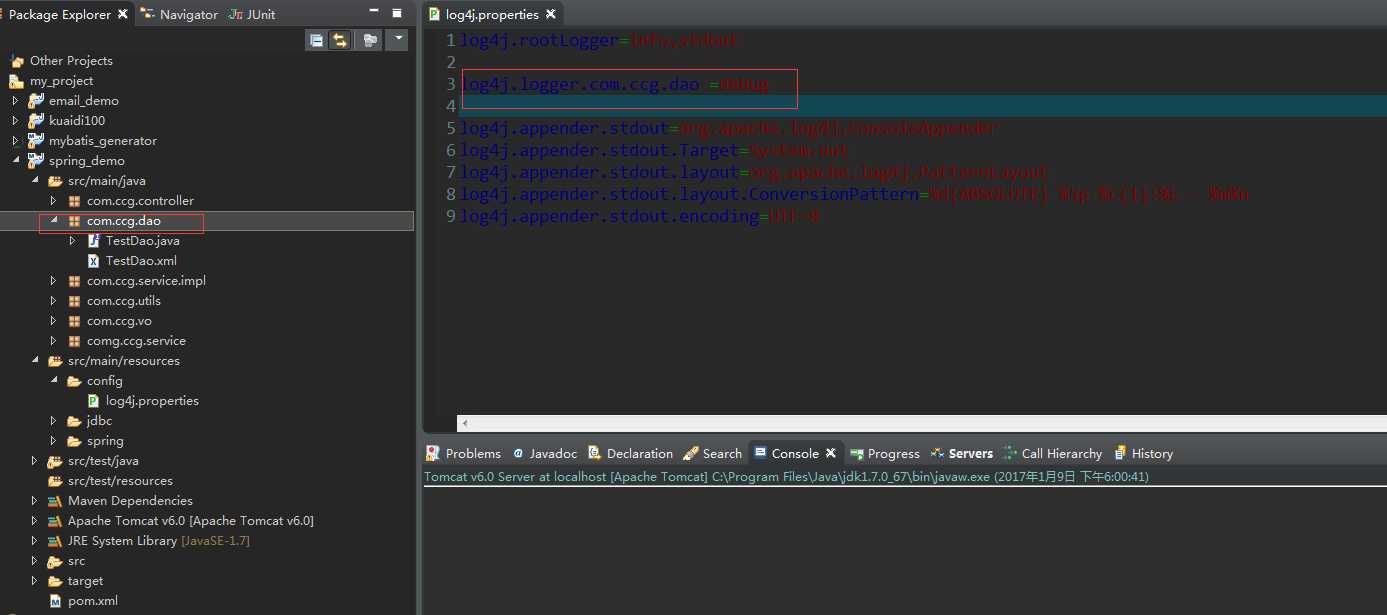Open the Problems tab
1387x615 pixels.
coord(464,453)
